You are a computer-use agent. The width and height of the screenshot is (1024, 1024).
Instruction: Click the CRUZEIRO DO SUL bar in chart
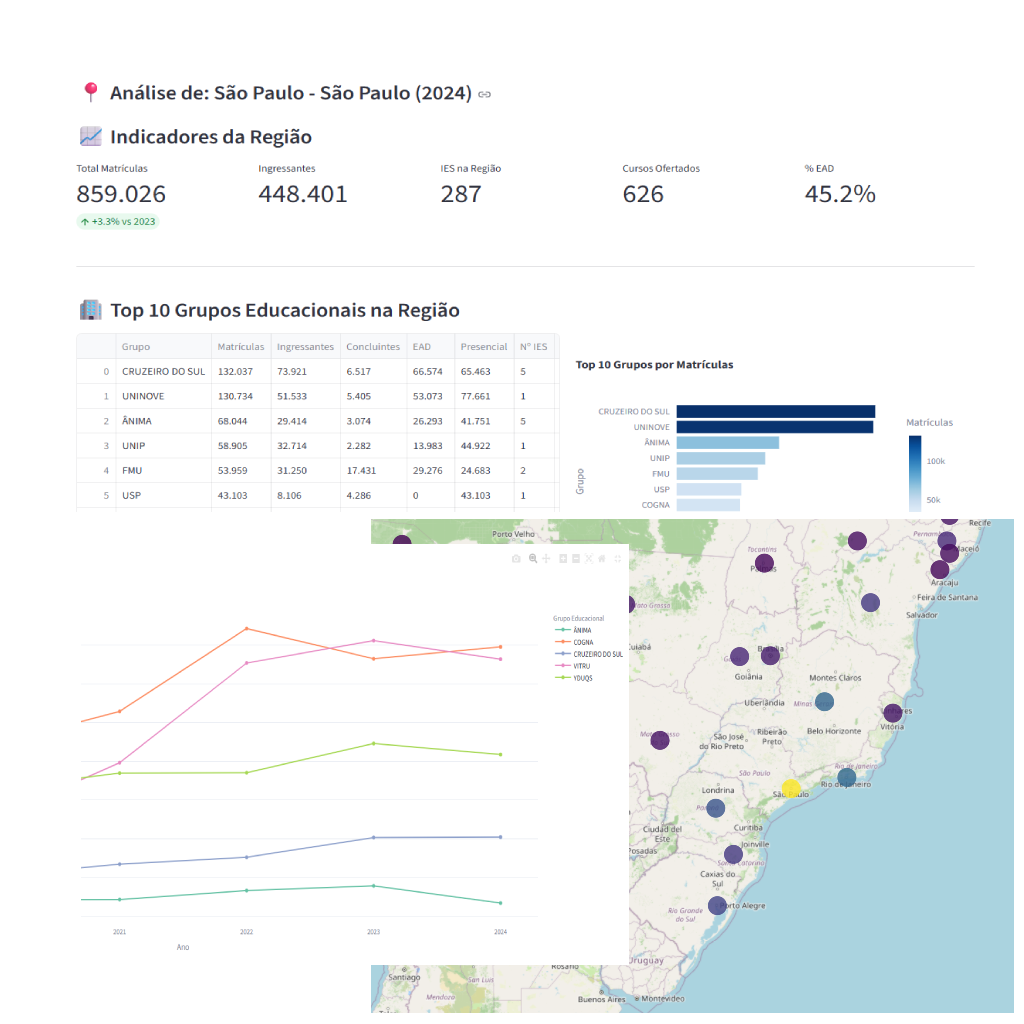click(776, 411)
